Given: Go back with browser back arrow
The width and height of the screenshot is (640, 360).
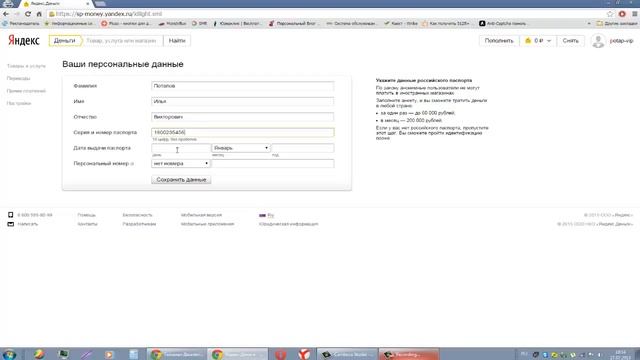Looking at the screenshot, I should (6, 14).
